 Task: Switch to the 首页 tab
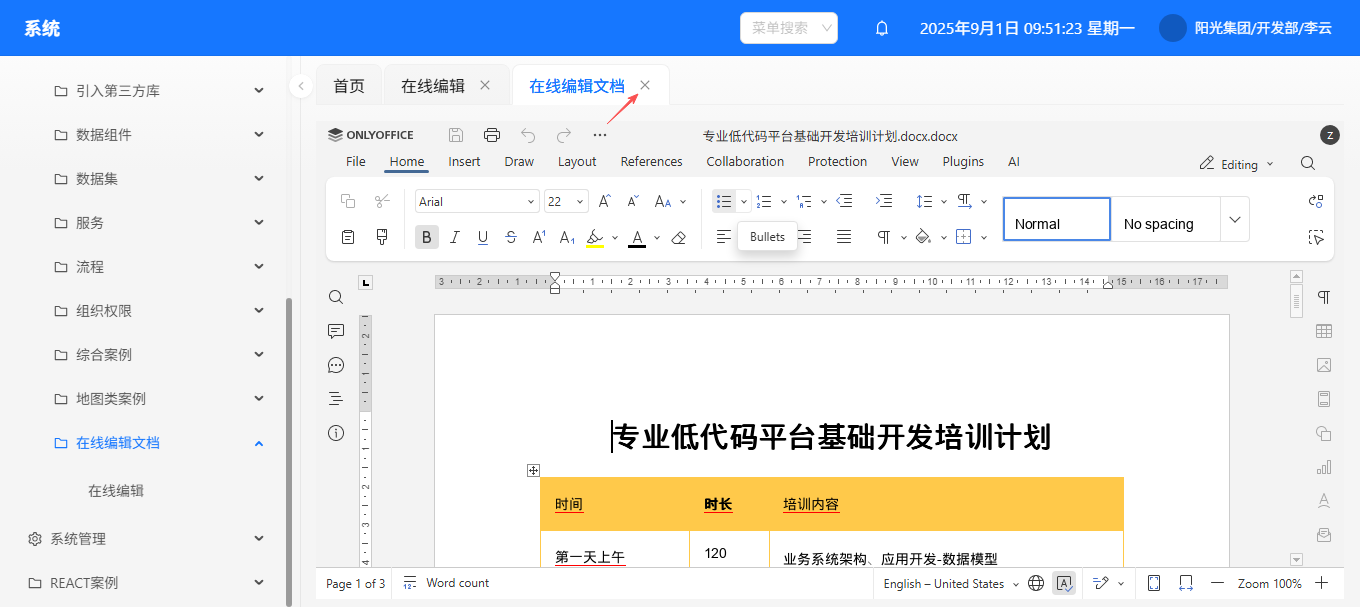[x=349, y=86]
